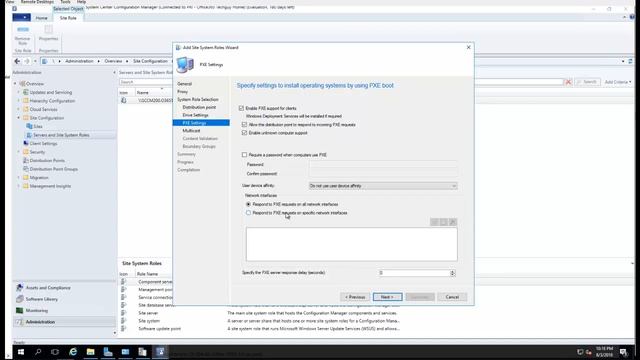640x360 pixels.
Task: Open the Action Center notification icon
Action: pyautogui.click(x=623, y=352)
